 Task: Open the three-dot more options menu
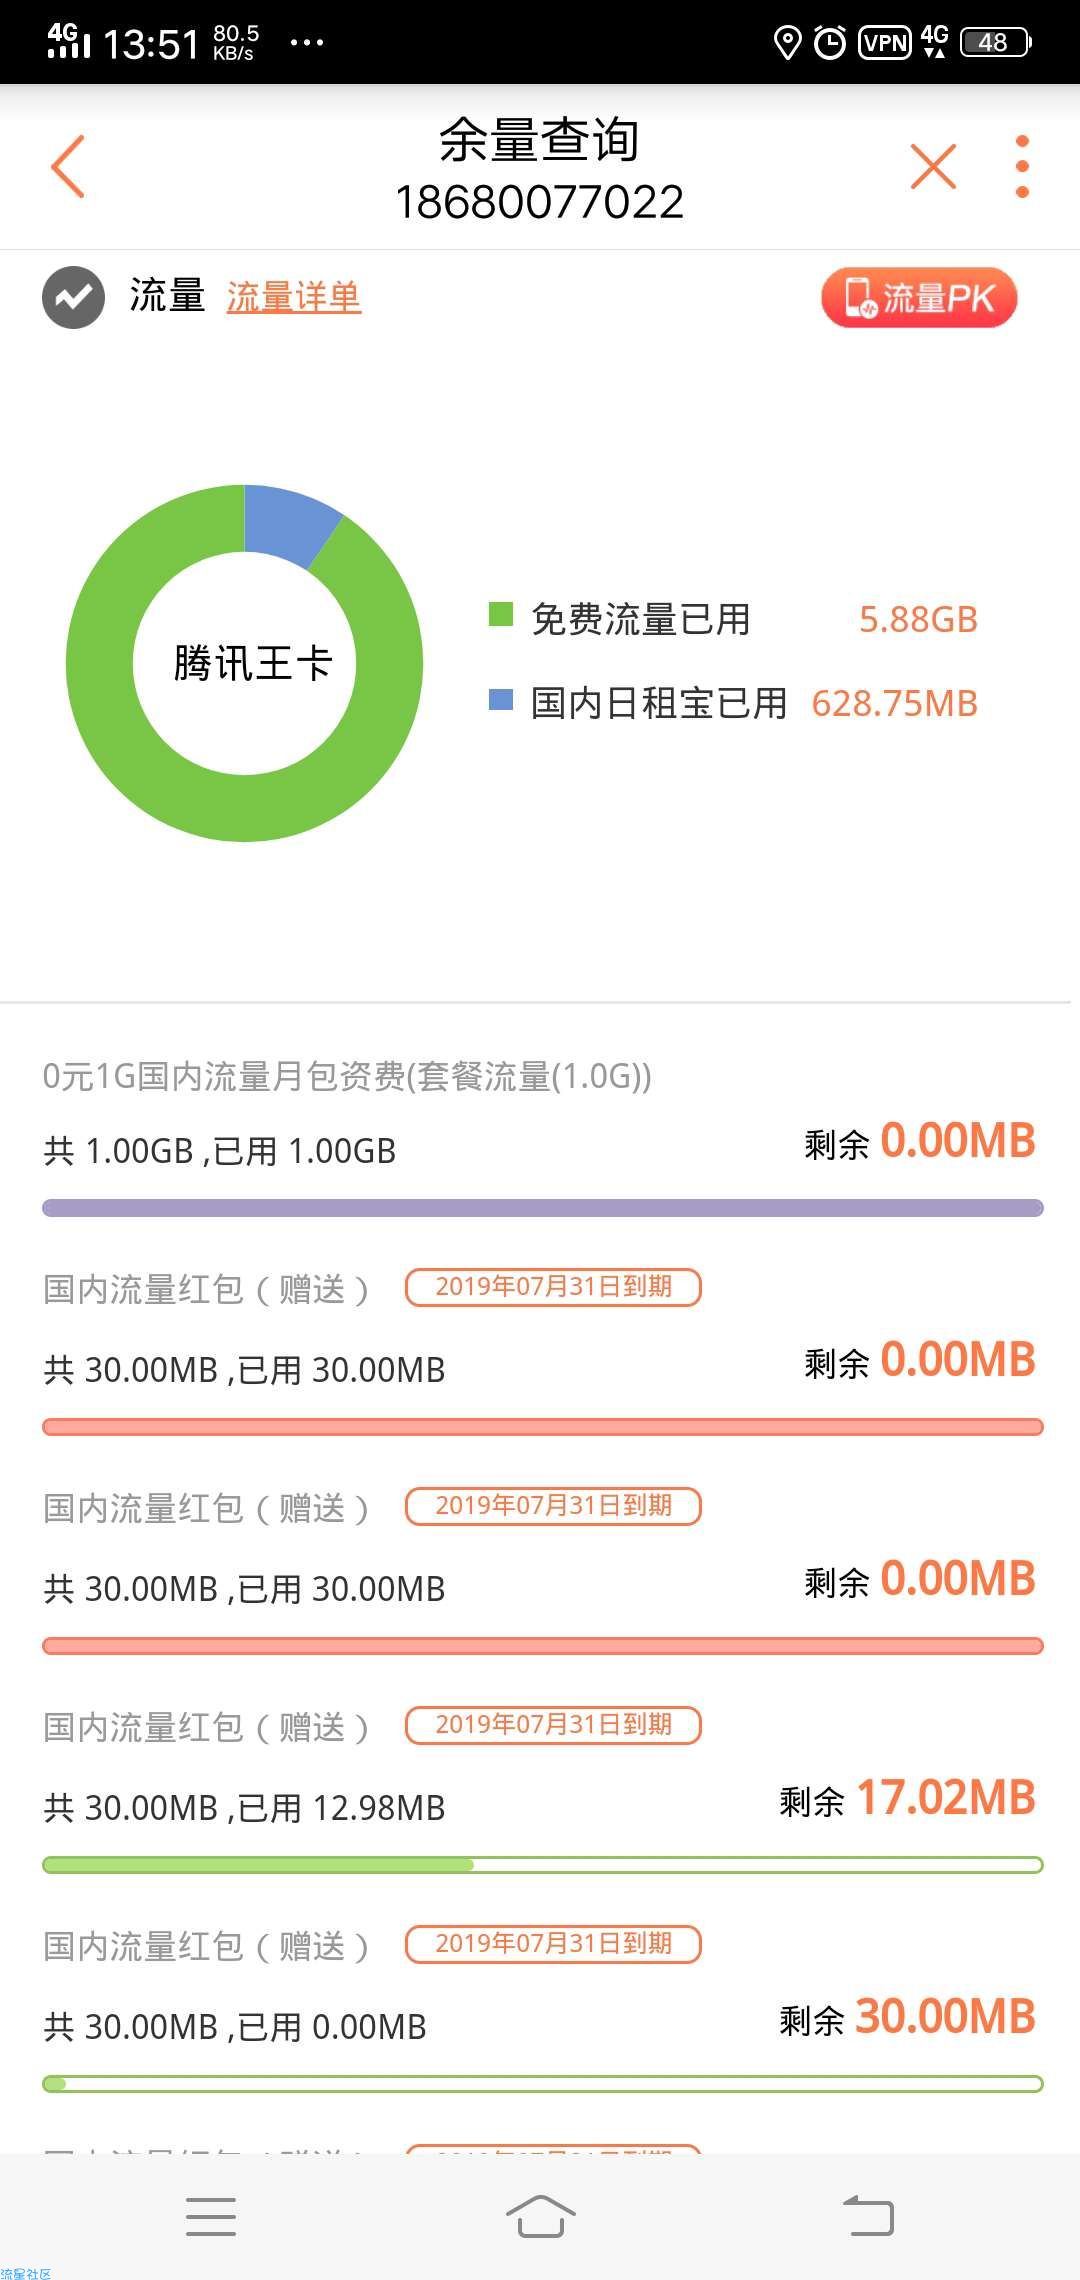tap(1022, 166)
